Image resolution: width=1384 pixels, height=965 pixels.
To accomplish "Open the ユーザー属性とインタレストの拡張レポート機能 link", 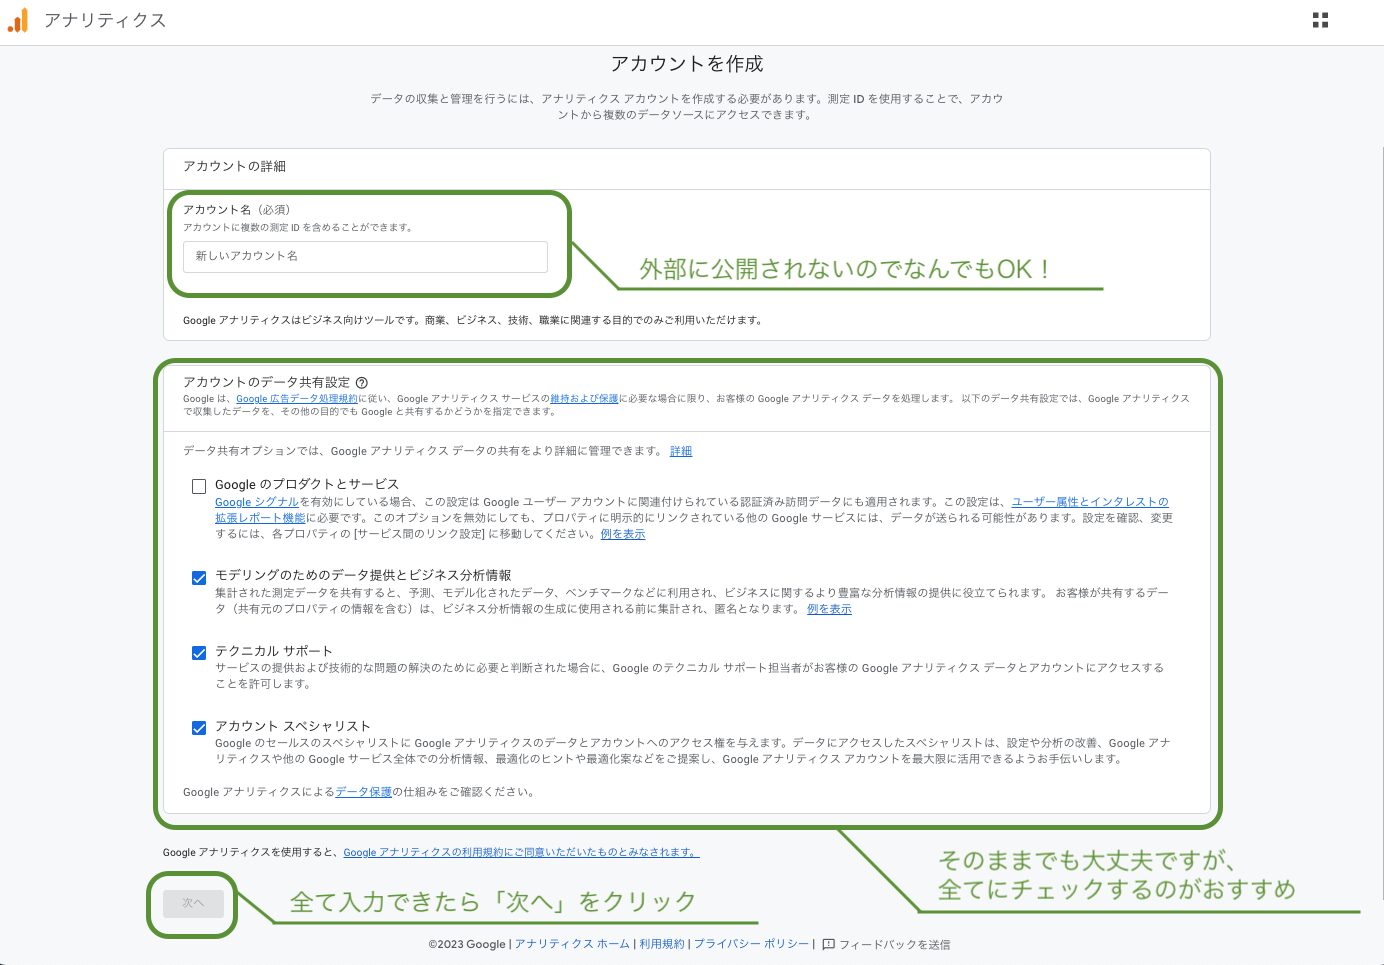I will (1089, 502).
